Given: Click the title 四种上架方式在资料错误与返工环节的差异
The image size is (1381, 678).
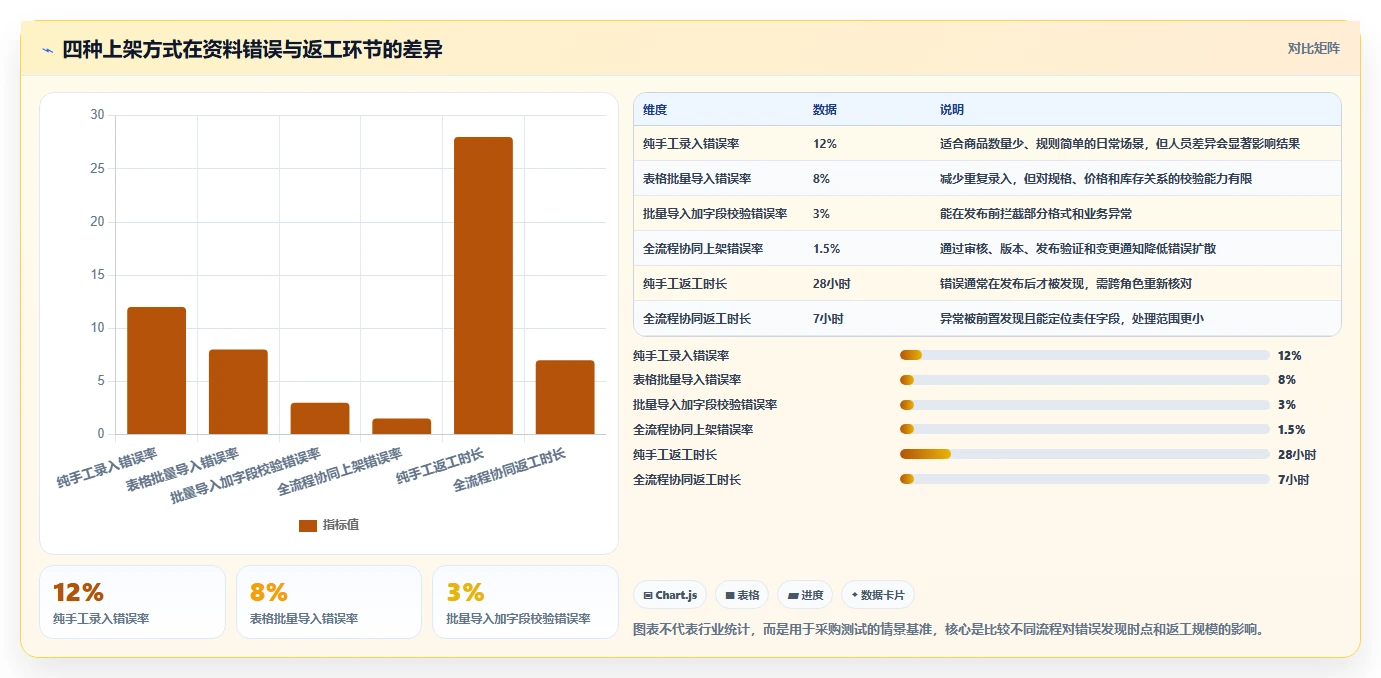Looking at the screenshot, I should coord(252,50).
